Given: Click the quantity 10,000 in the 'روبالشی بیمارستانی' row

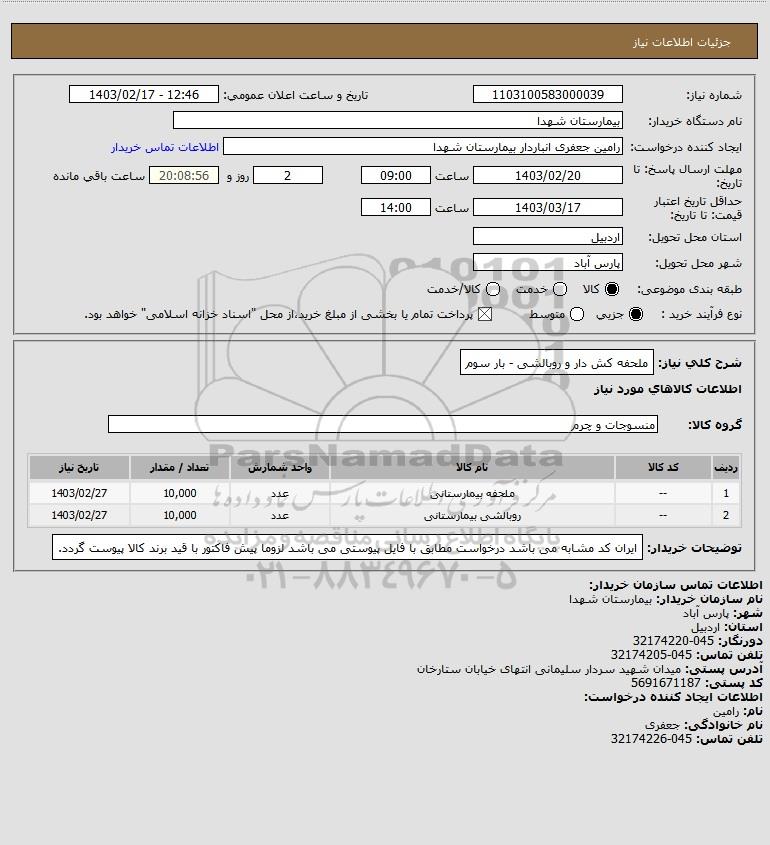Looking at the screenshot, I should pos(179,515).
